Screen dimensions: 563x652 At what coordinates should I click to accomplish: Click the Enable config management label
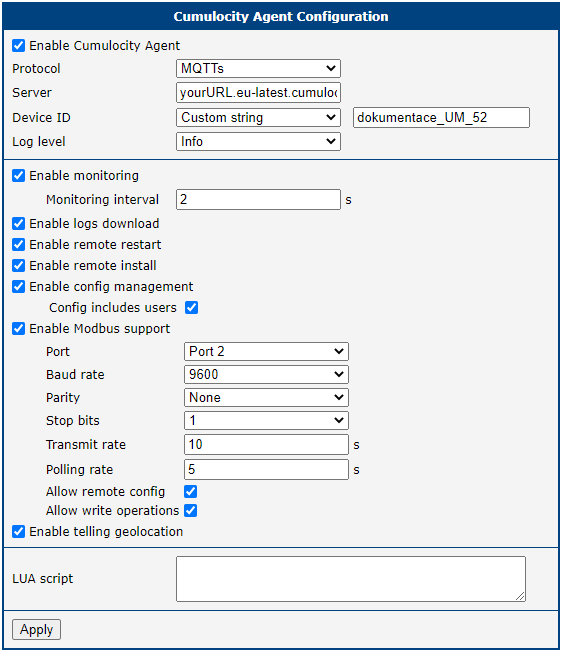111,286
